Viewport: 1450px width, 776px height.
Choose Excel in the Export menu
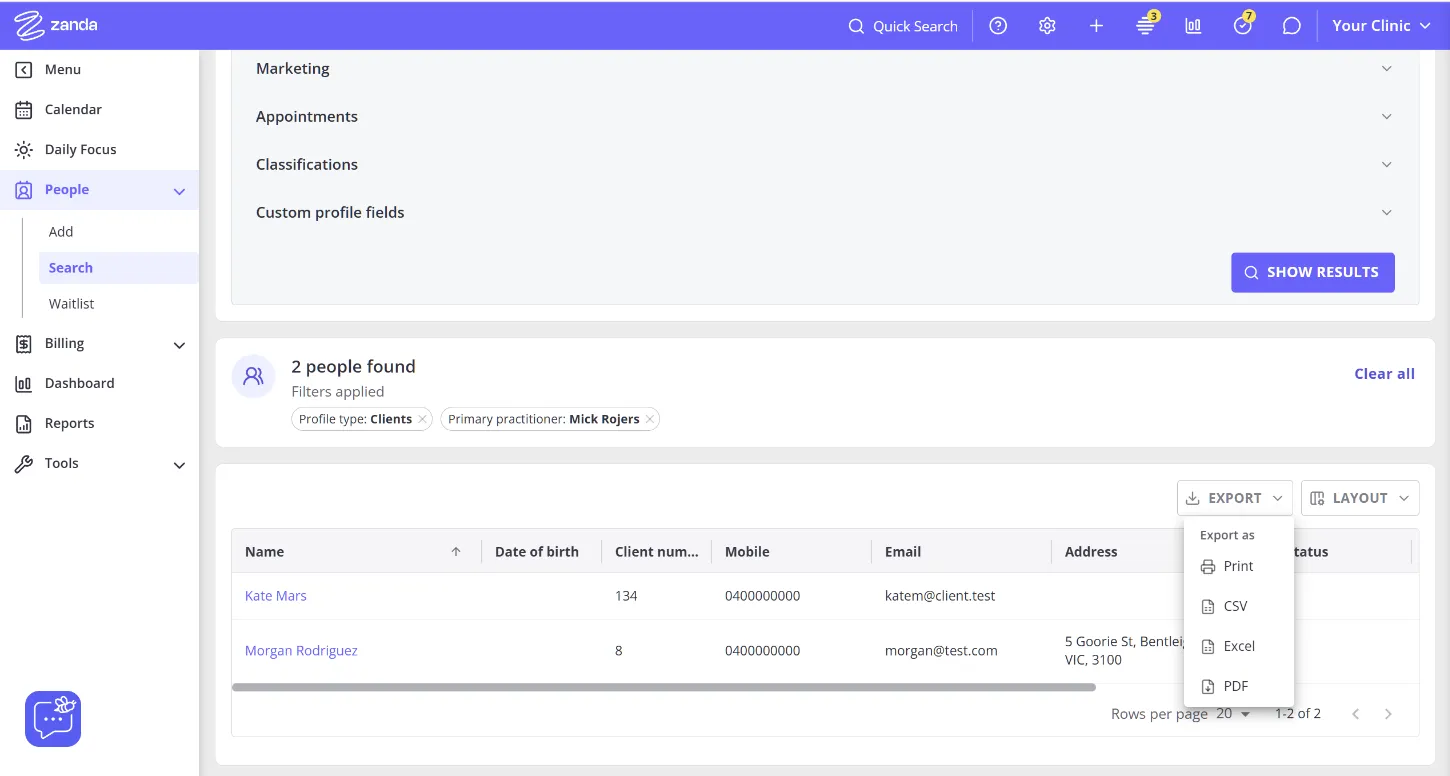click(x=1238, y=646)
